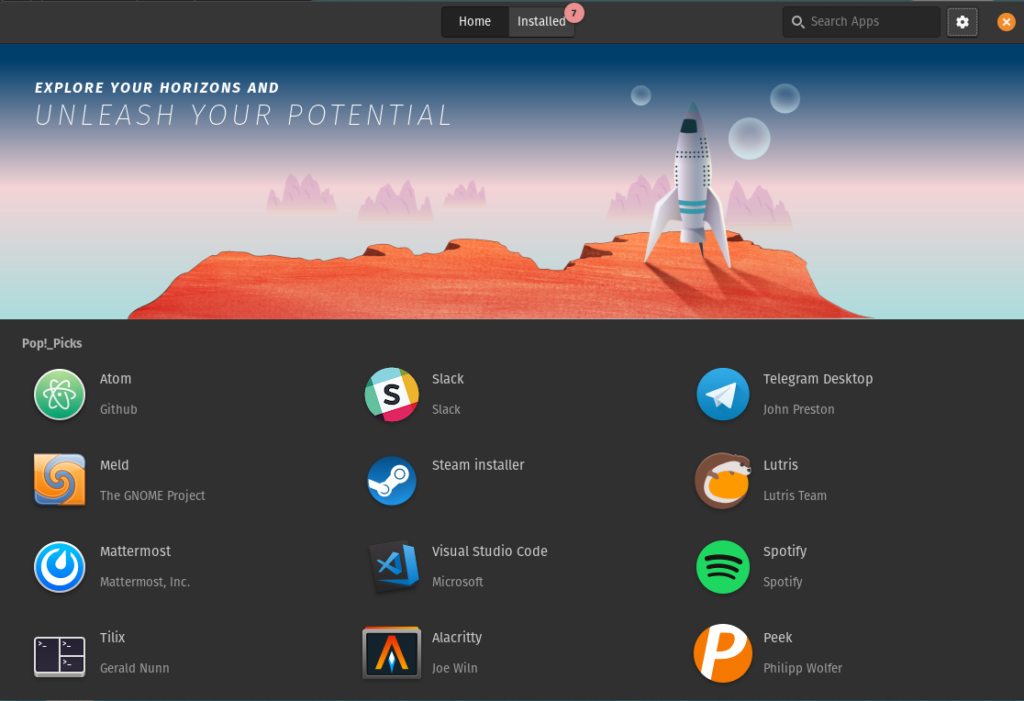Click the Lutris Team label
1024x701 pixels.
tap(795, 496)
